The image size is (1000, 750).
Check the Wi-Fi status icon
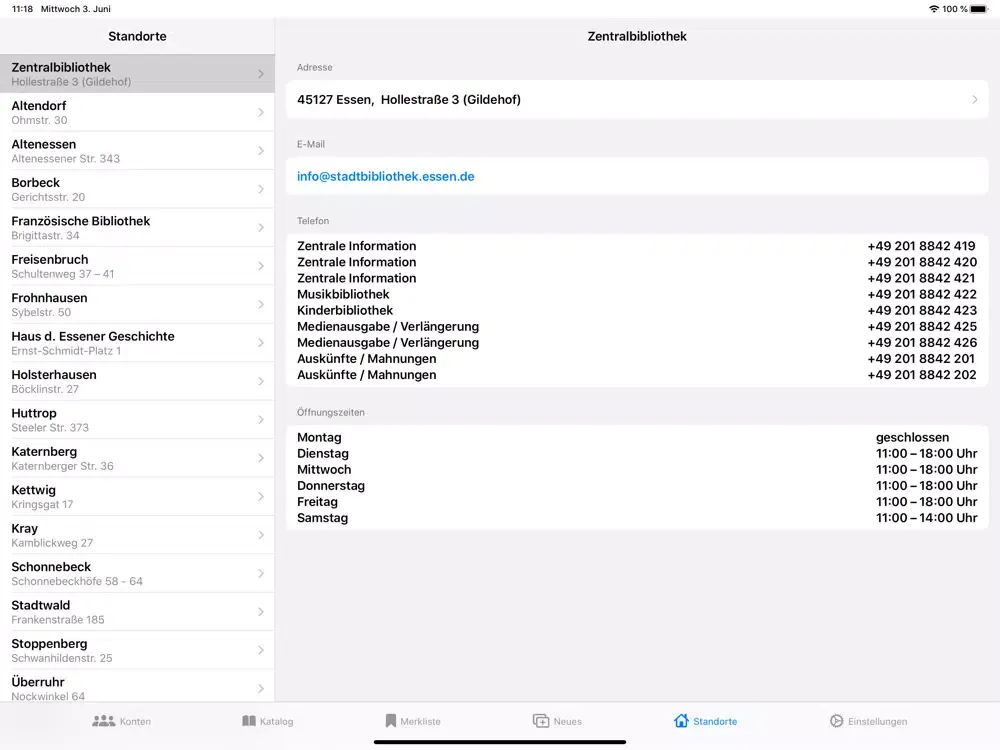tap(934, 9)
